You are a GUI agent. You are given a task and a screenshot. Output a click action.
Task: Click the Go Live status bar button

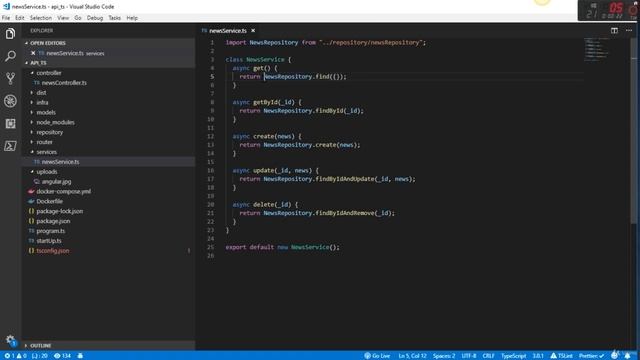[377, 356]
